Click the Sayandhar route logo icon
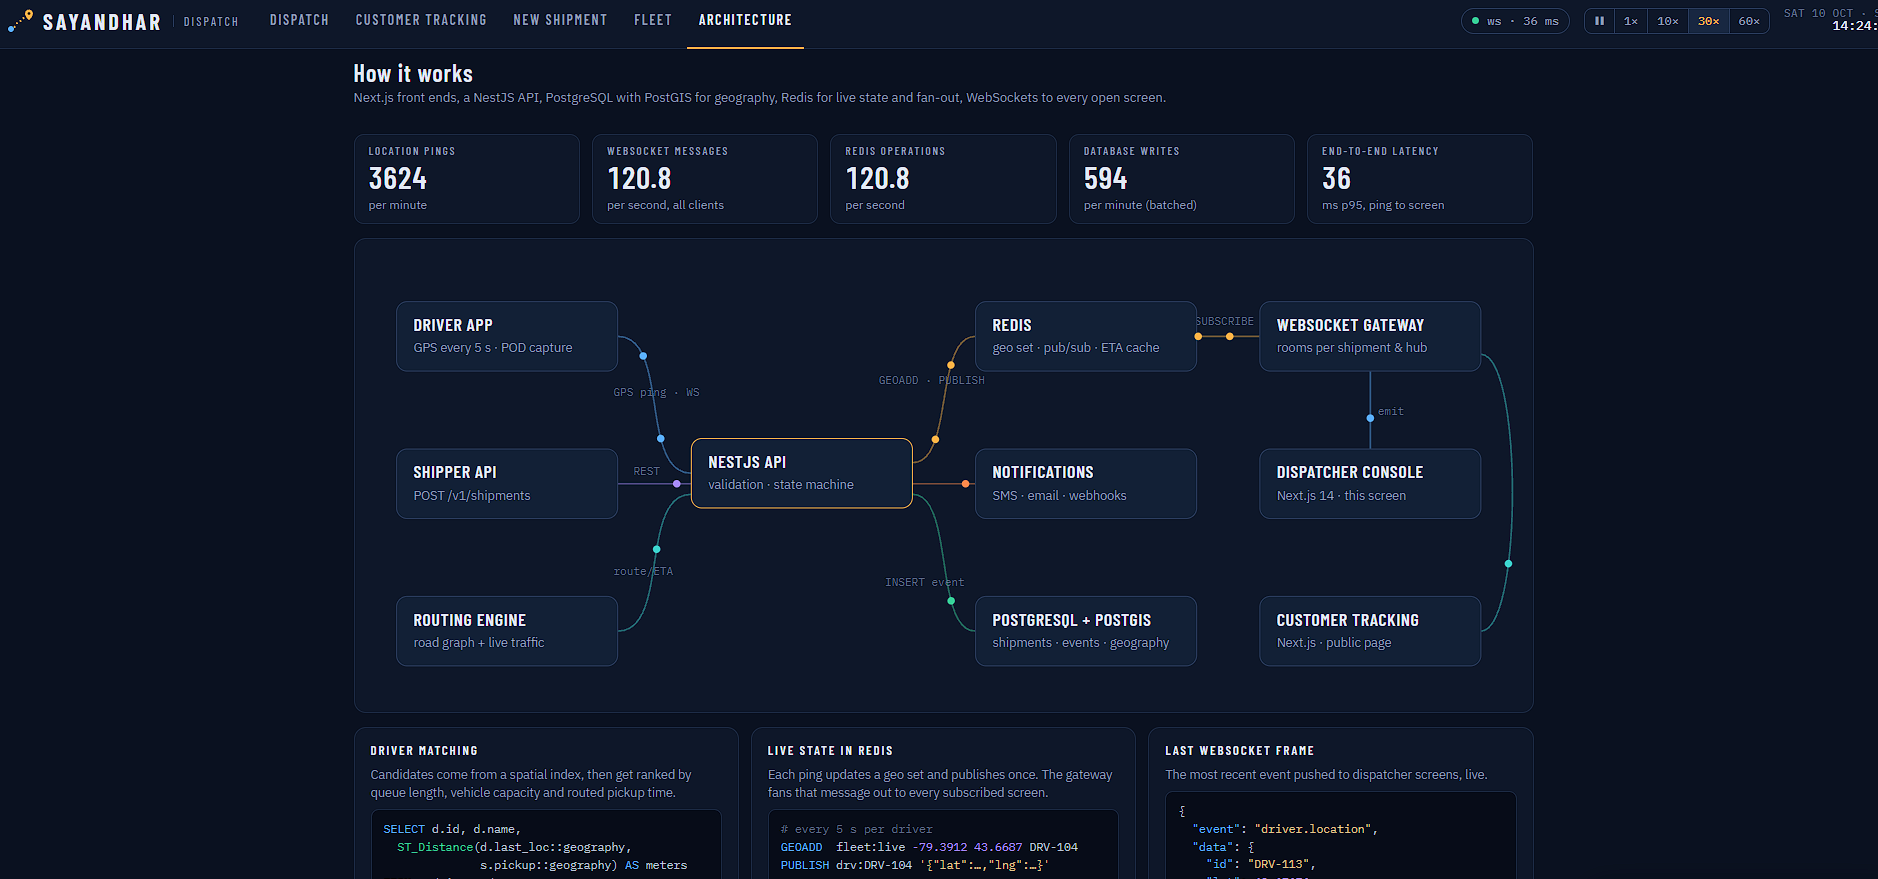1878x879 pixels. (21, 21)
